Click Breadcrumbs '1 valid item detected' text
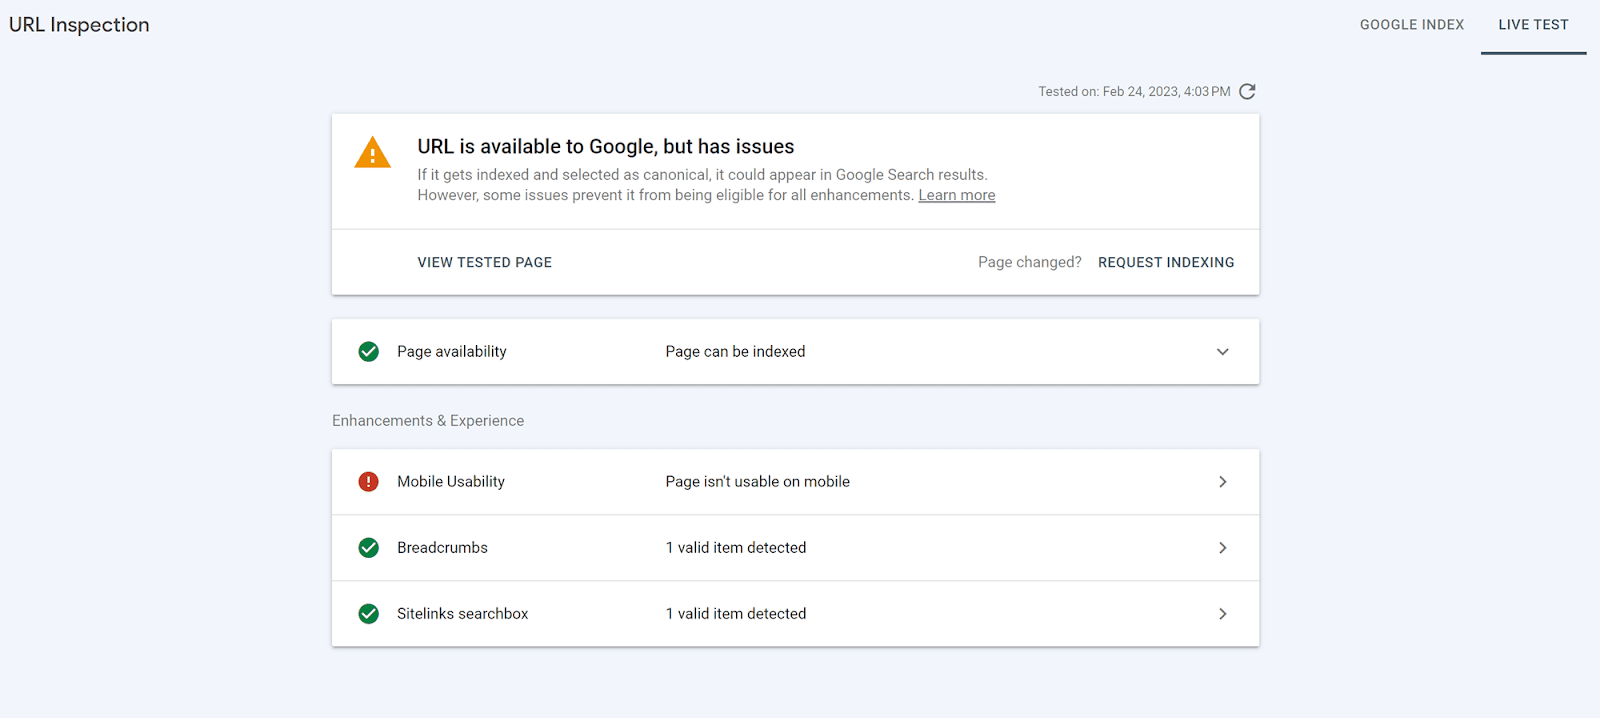Image resolution: width=1600 pixels, height=718 pixels. tap(736, 547)
